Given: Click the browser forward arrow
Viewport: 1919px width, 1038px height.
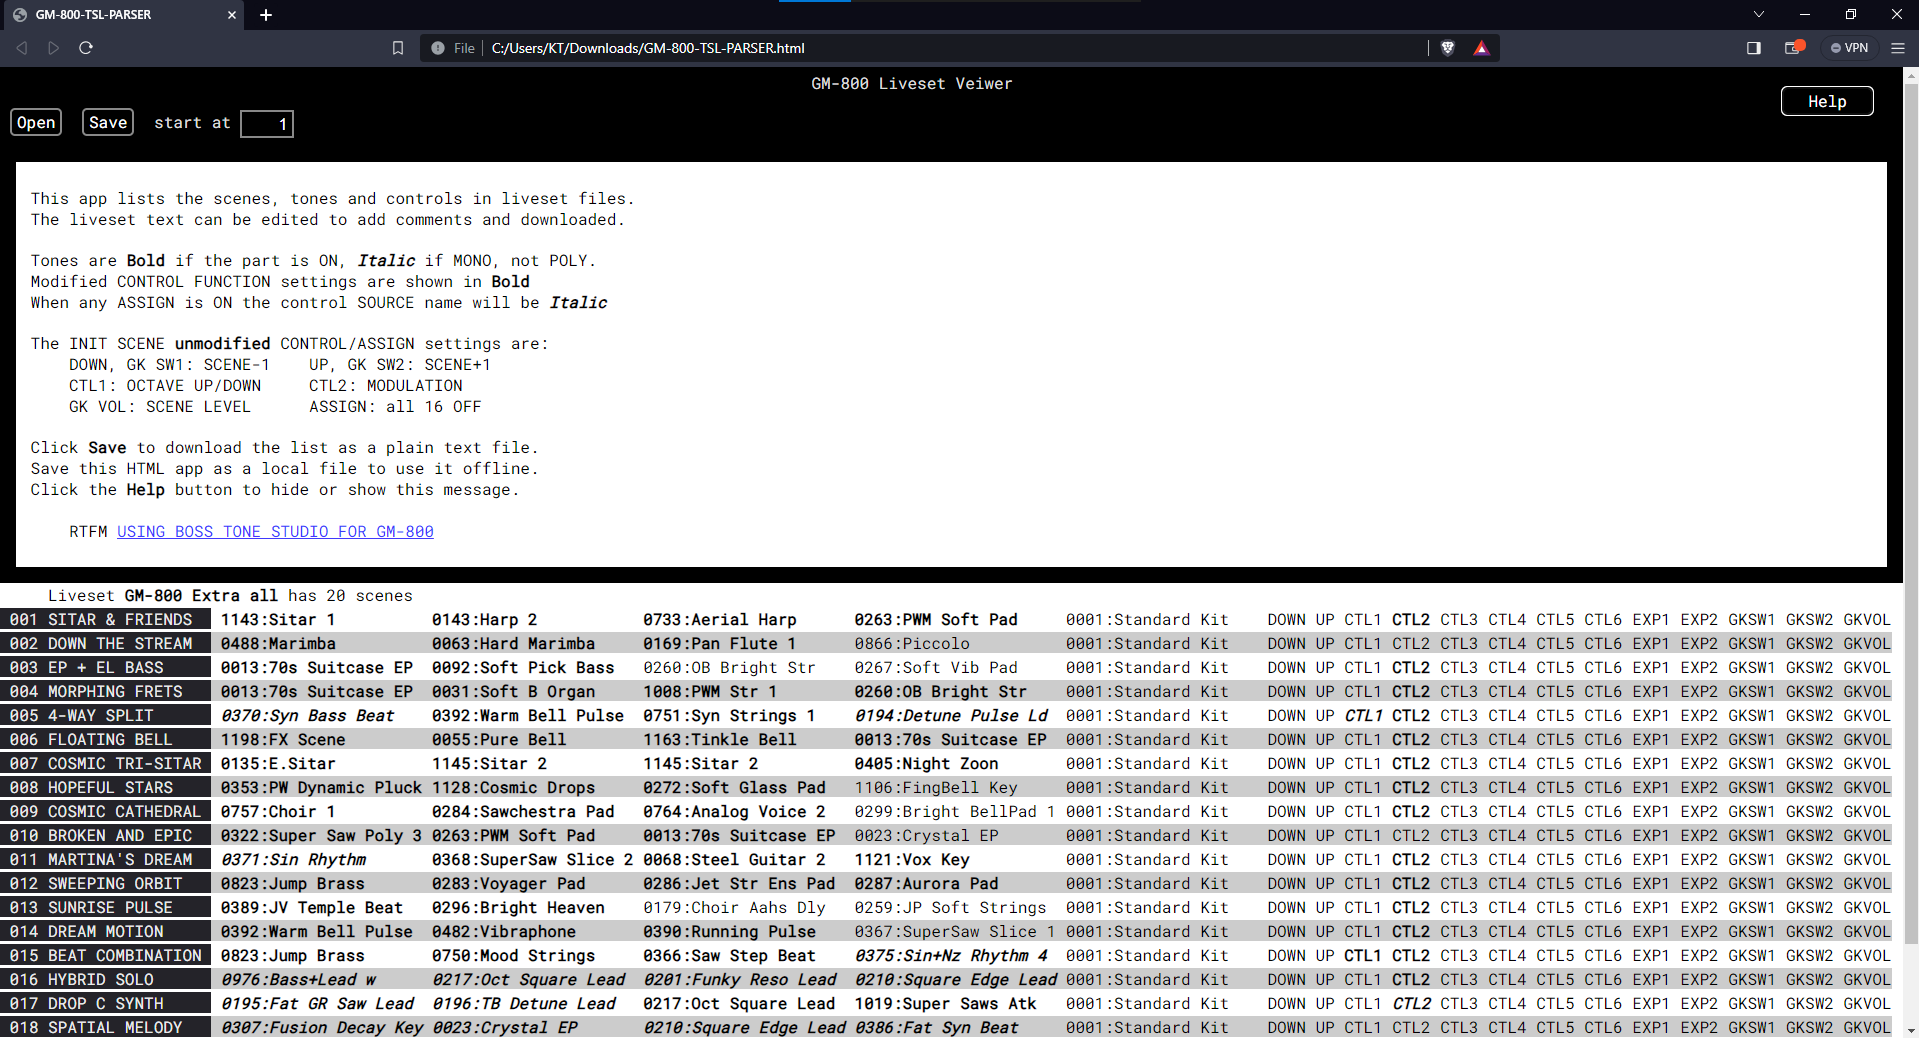Looking at the screenshot, I should [x=54, y=48].
